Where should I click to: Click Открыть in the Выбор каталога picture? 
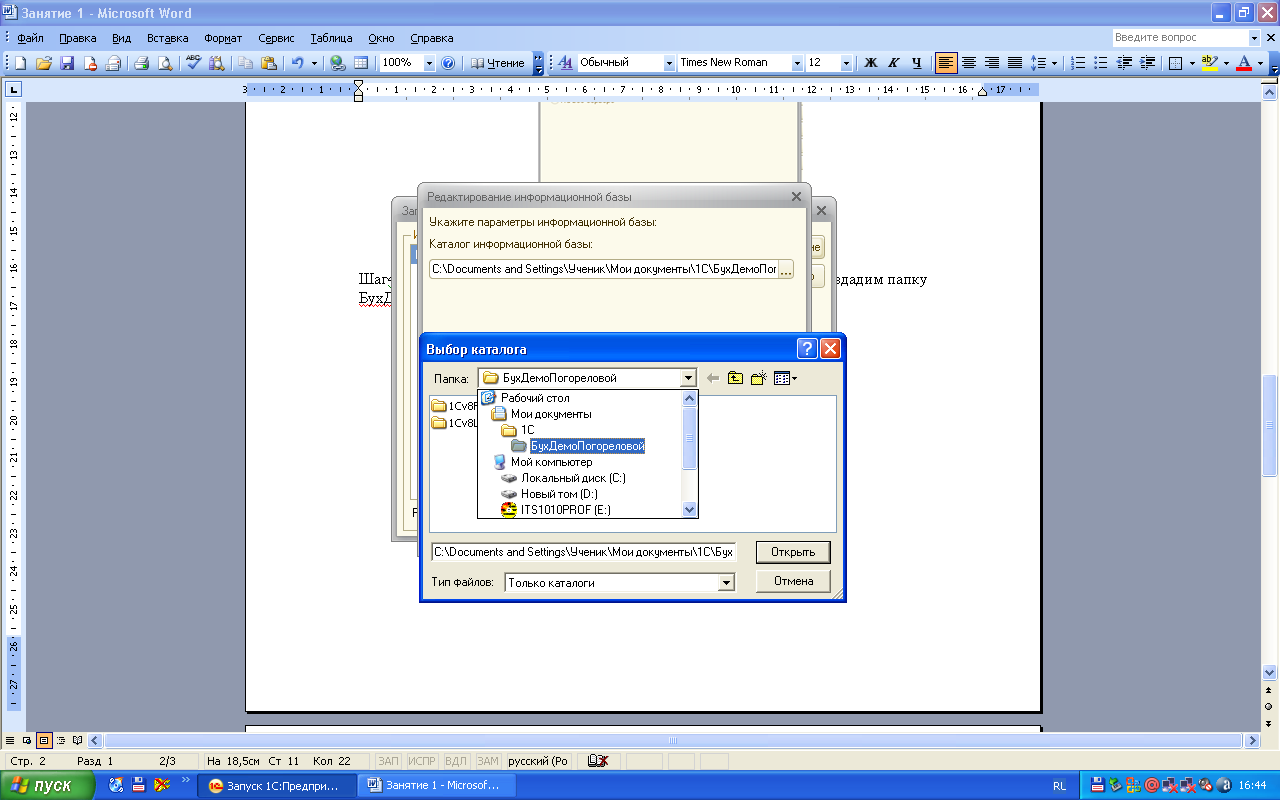tap(793, 552)
